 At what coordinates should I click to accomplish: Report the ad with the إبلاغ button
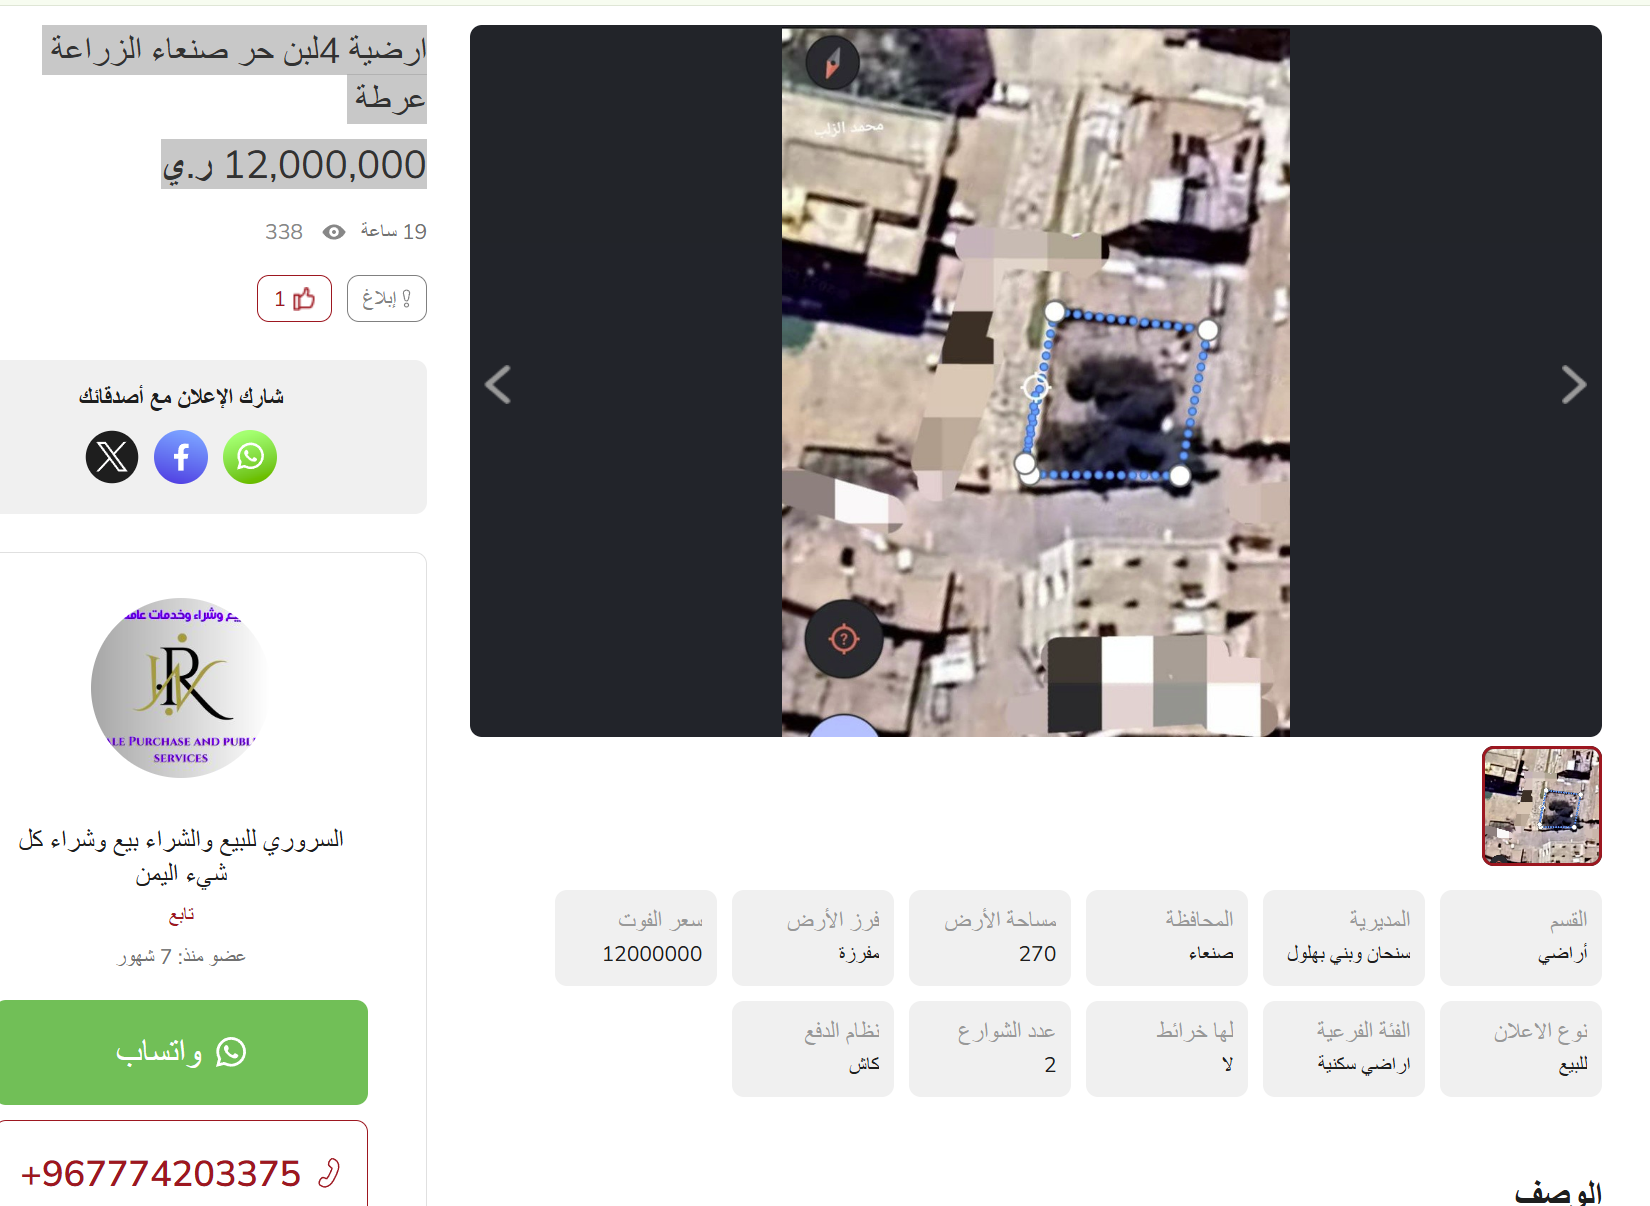(x=387, y=298)
